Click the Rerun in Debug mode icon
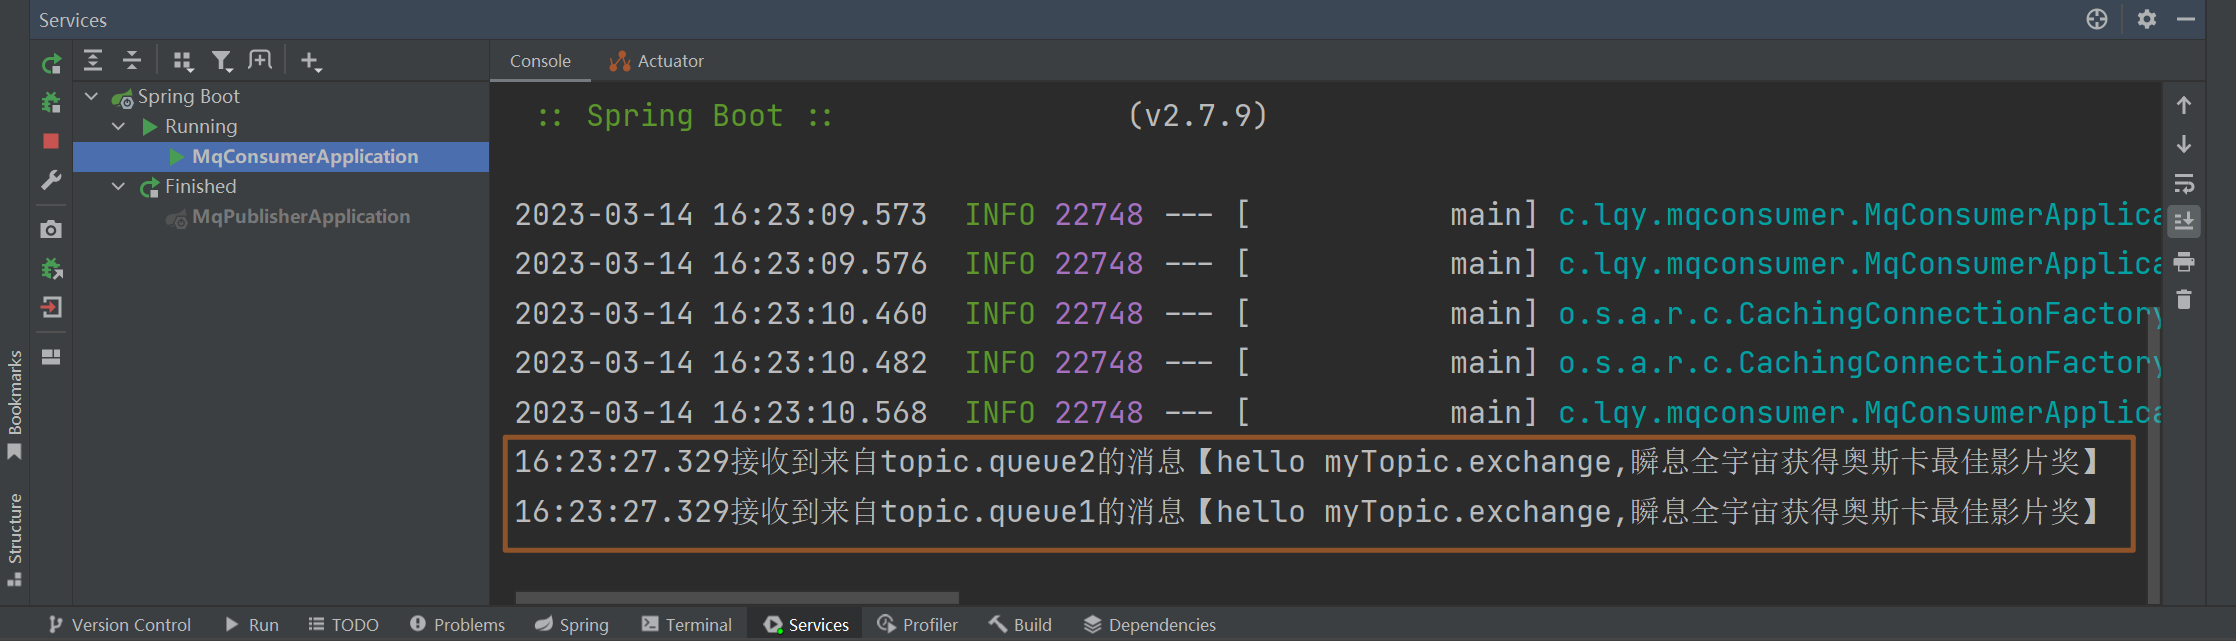 click(51, 102)
